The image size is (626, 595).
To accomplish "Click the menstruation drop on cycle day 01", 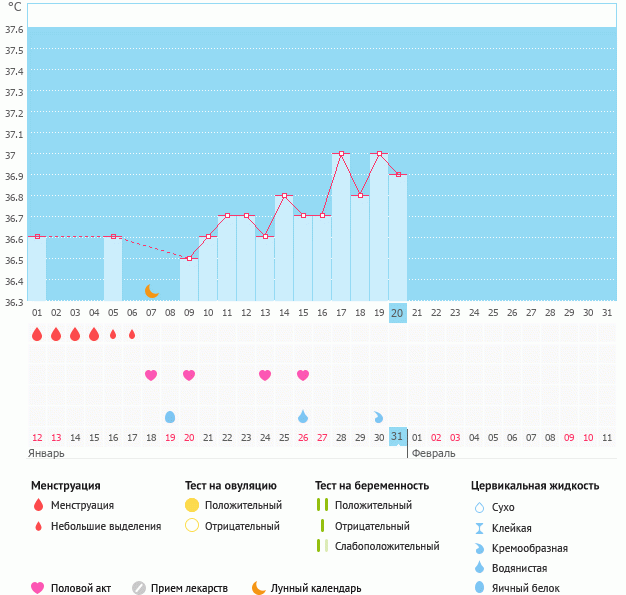I will coord(37,334).
